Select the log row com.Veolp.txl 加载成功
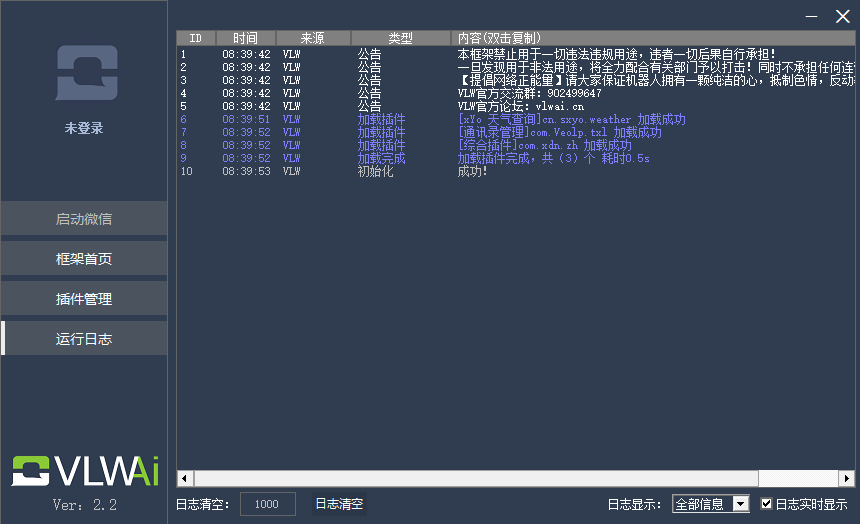The height and width of the screenshot is (524, 860). (x=516, y=132)
